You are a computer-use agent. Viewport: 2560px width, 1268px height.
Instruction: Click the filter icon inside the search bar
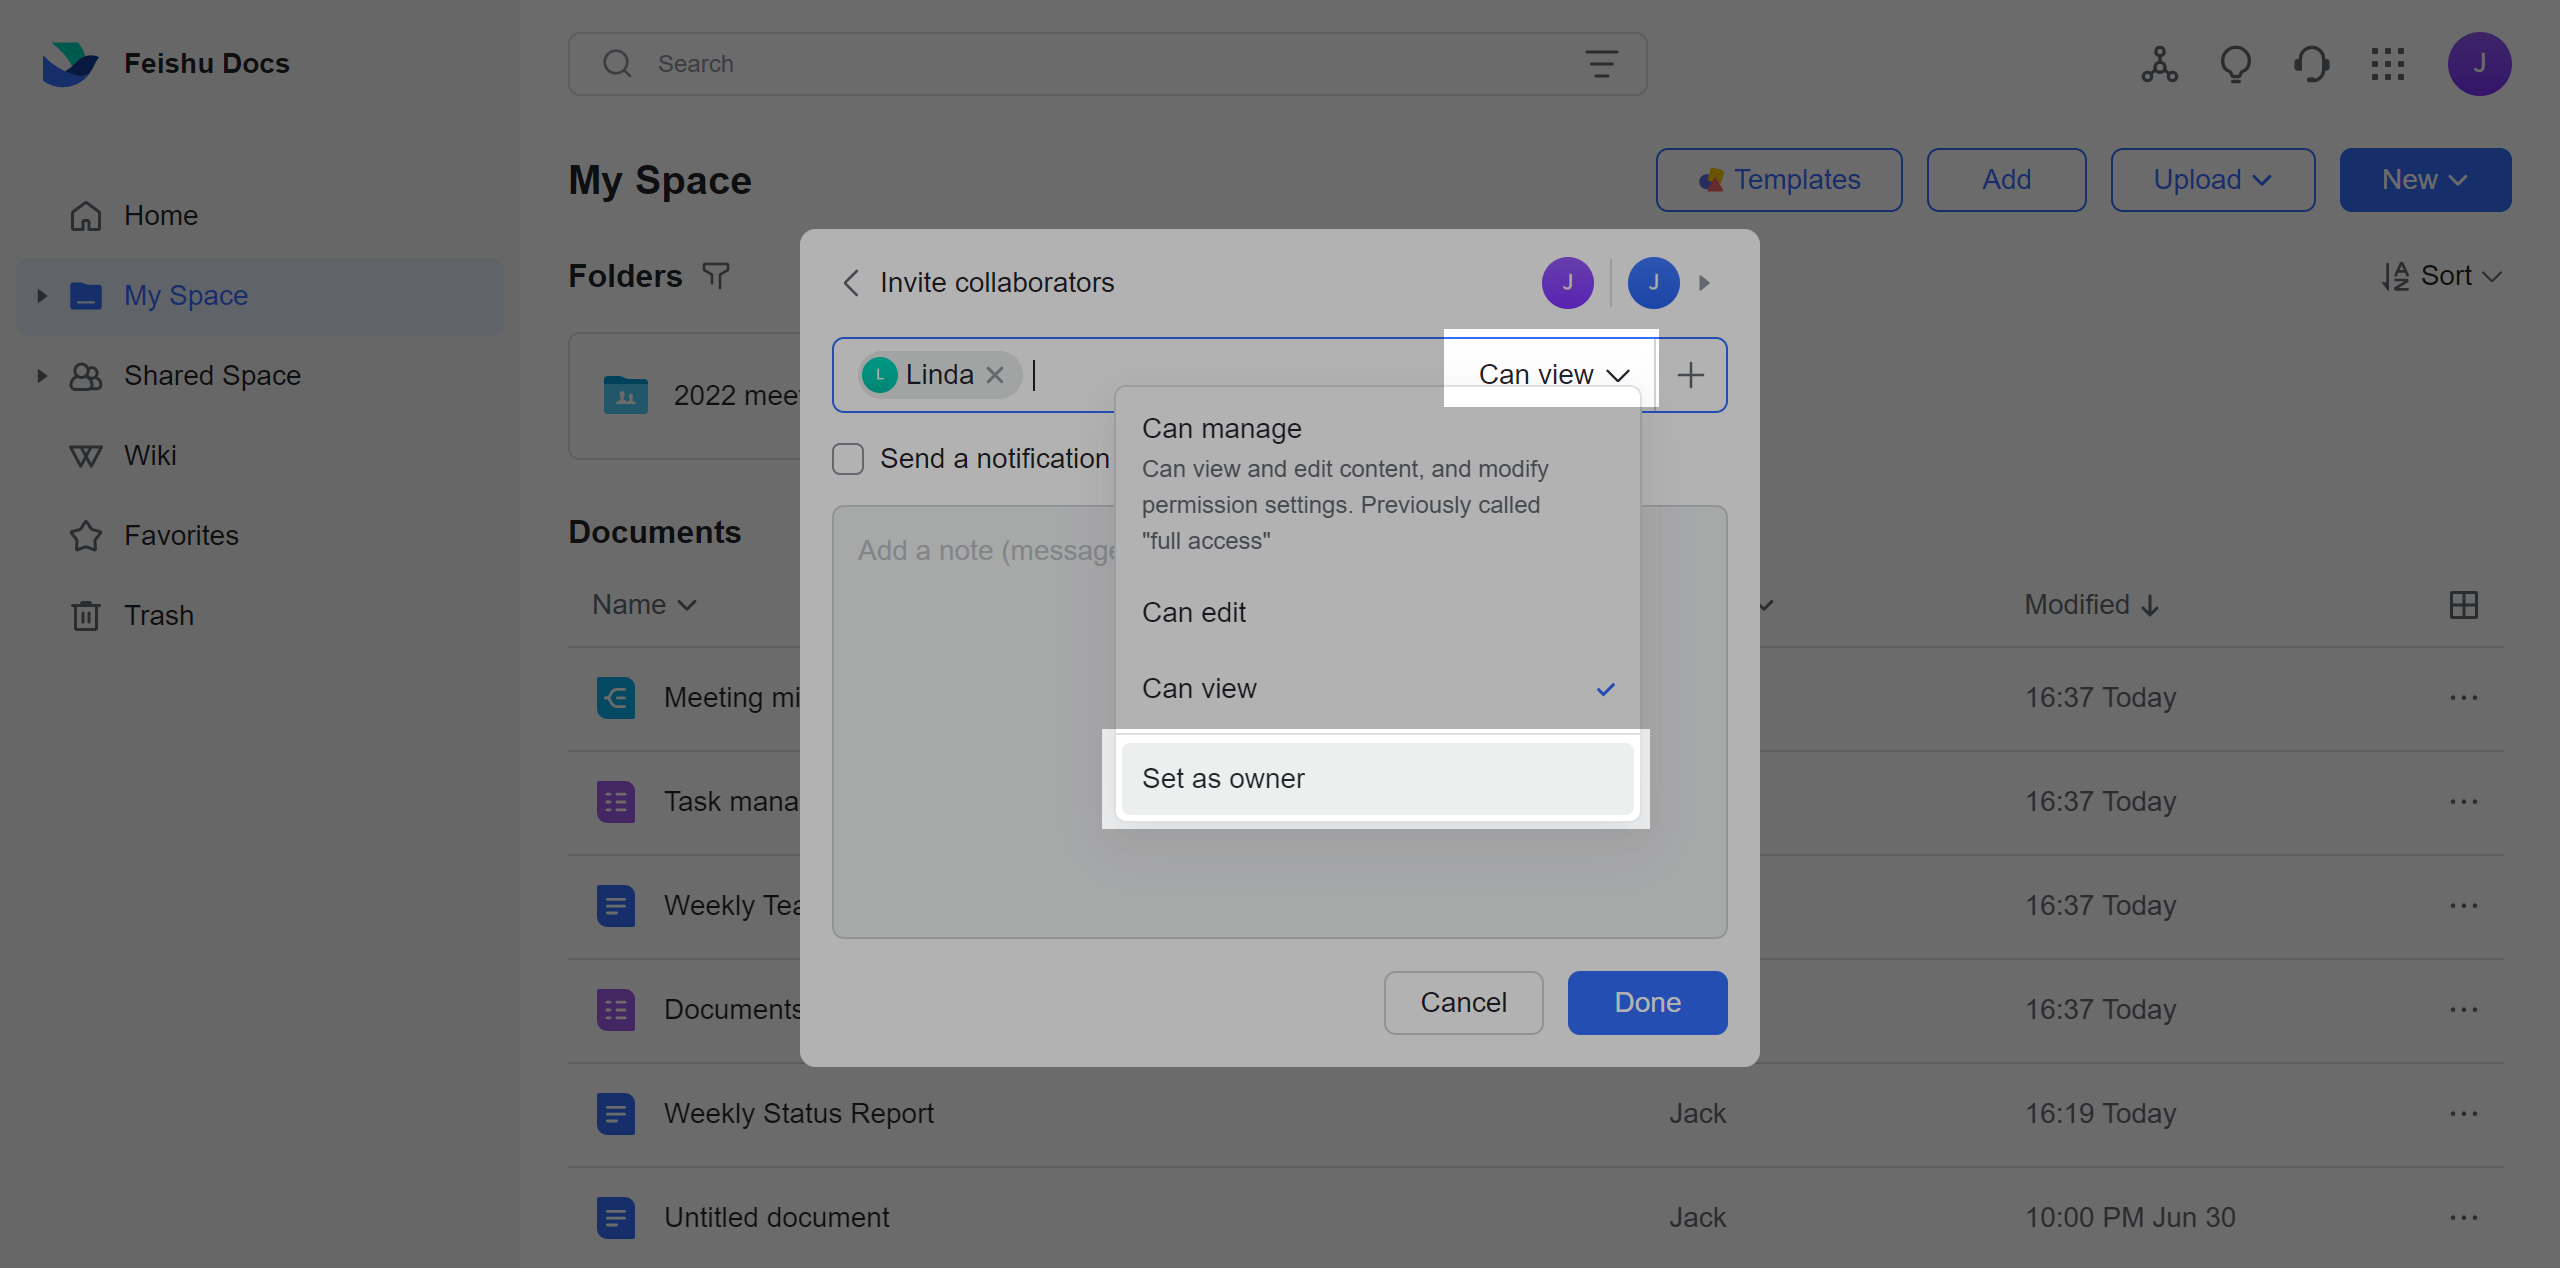[x=1601, y=63]
